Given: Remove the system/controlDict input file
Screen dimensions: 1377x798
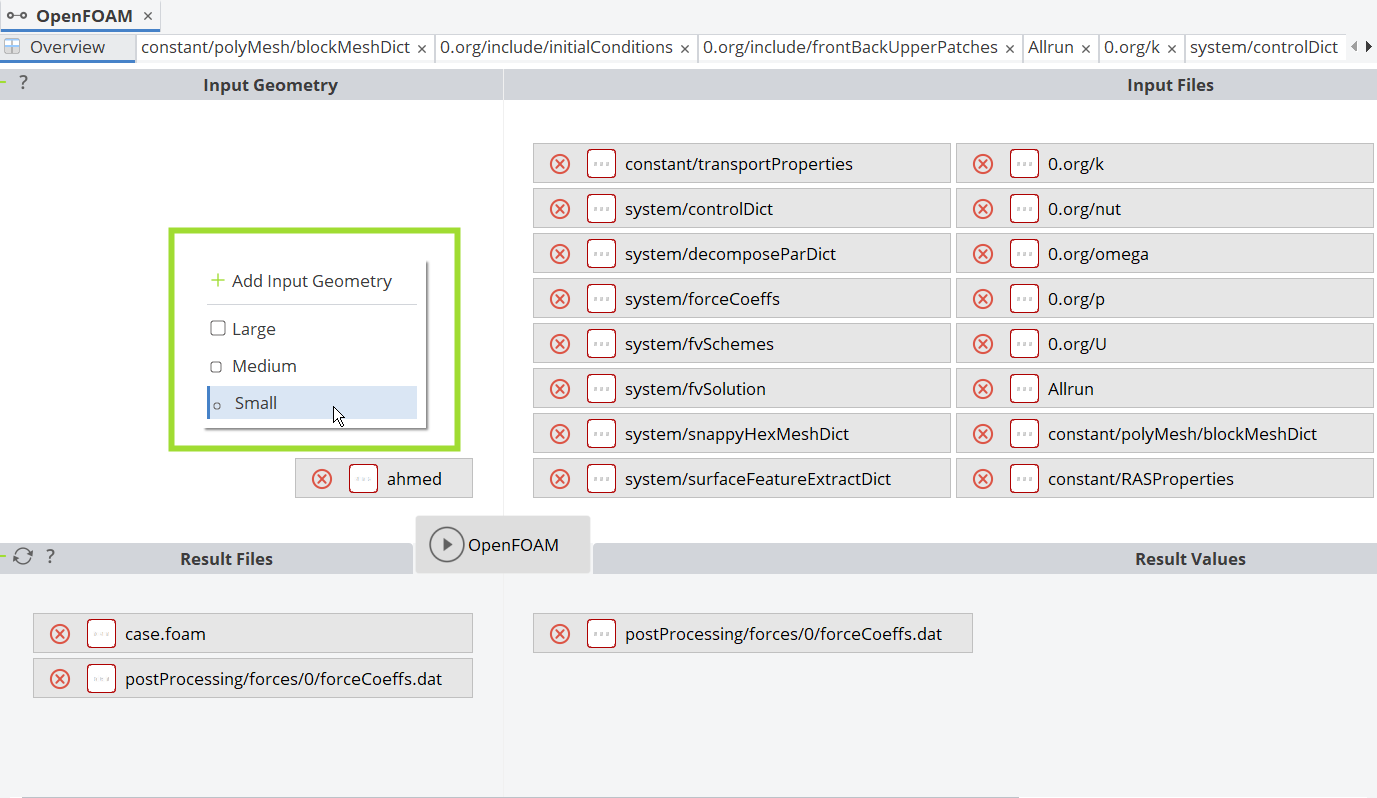Looking at the screenshot, I should click(x=560, y=209).
